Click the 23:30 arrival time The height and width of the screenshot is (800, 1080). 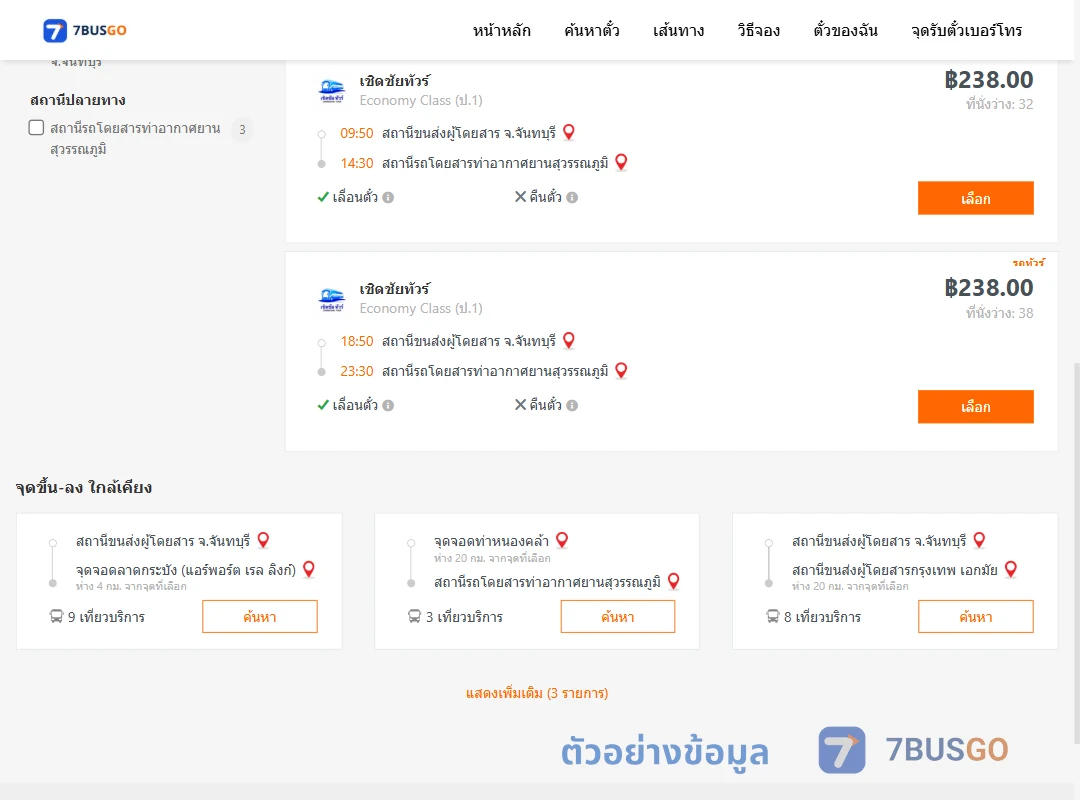click(x=357, y=371)
